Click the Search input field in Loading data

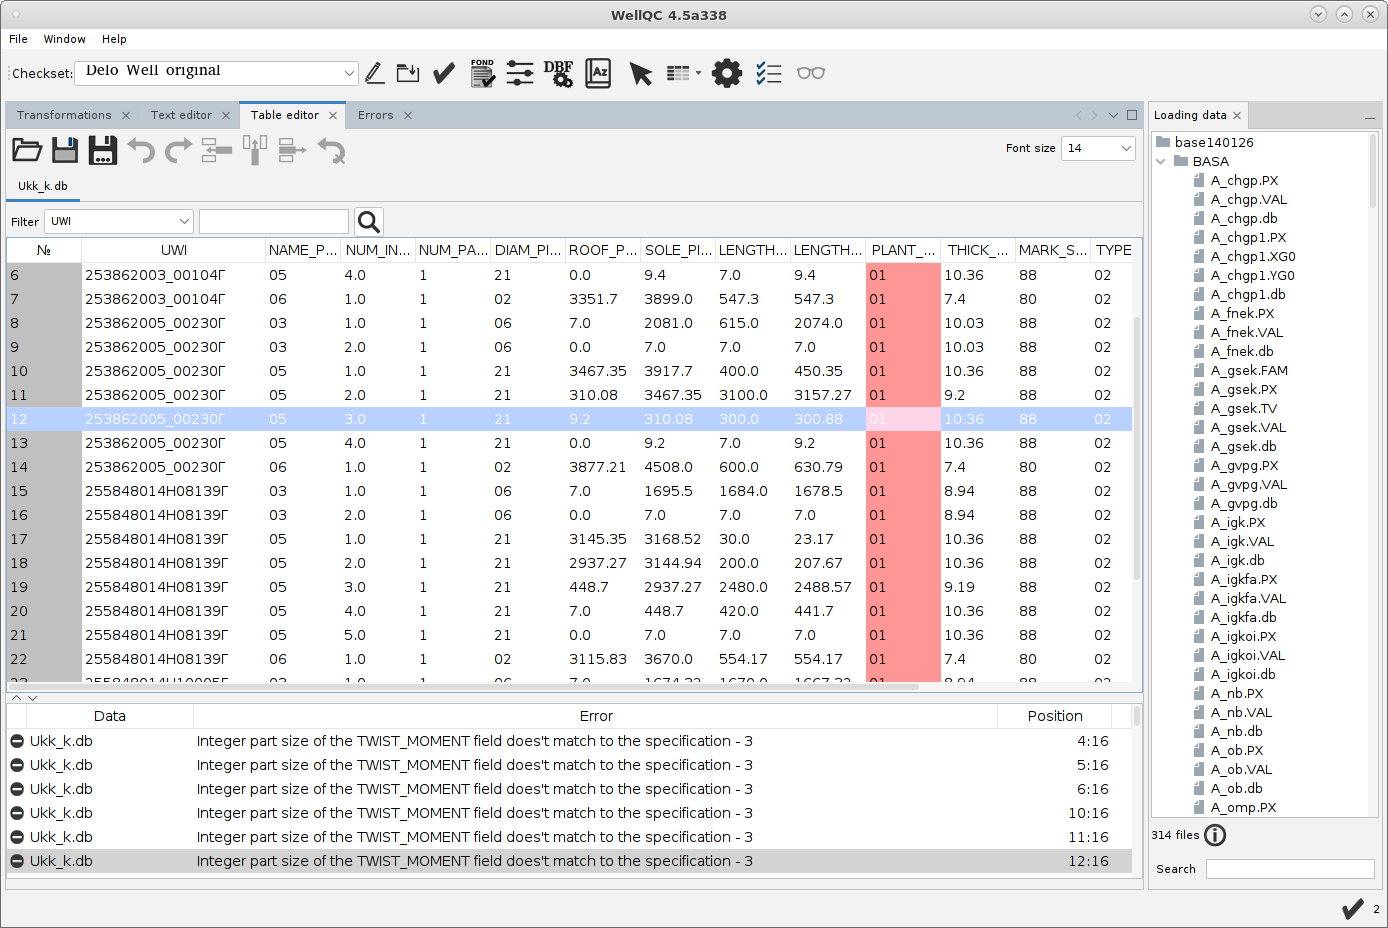click(1290, 869)
